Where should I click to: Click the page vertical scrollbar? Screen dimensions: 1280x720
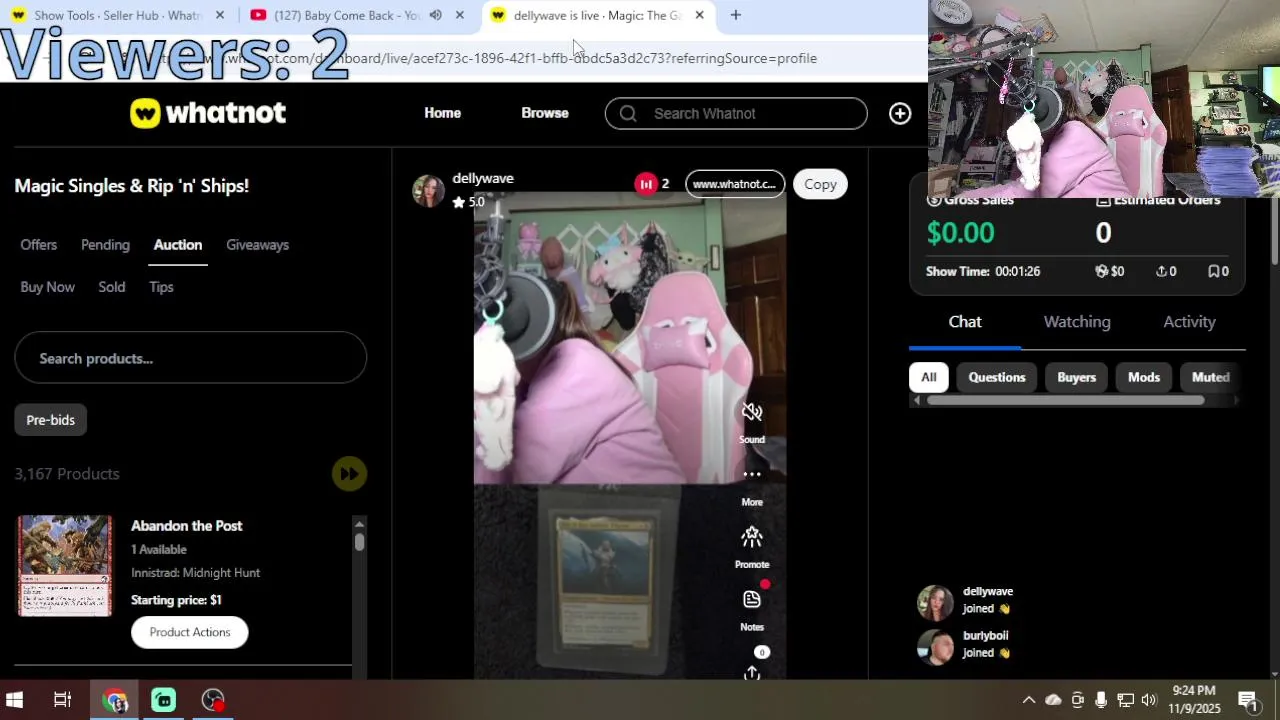1273,230
